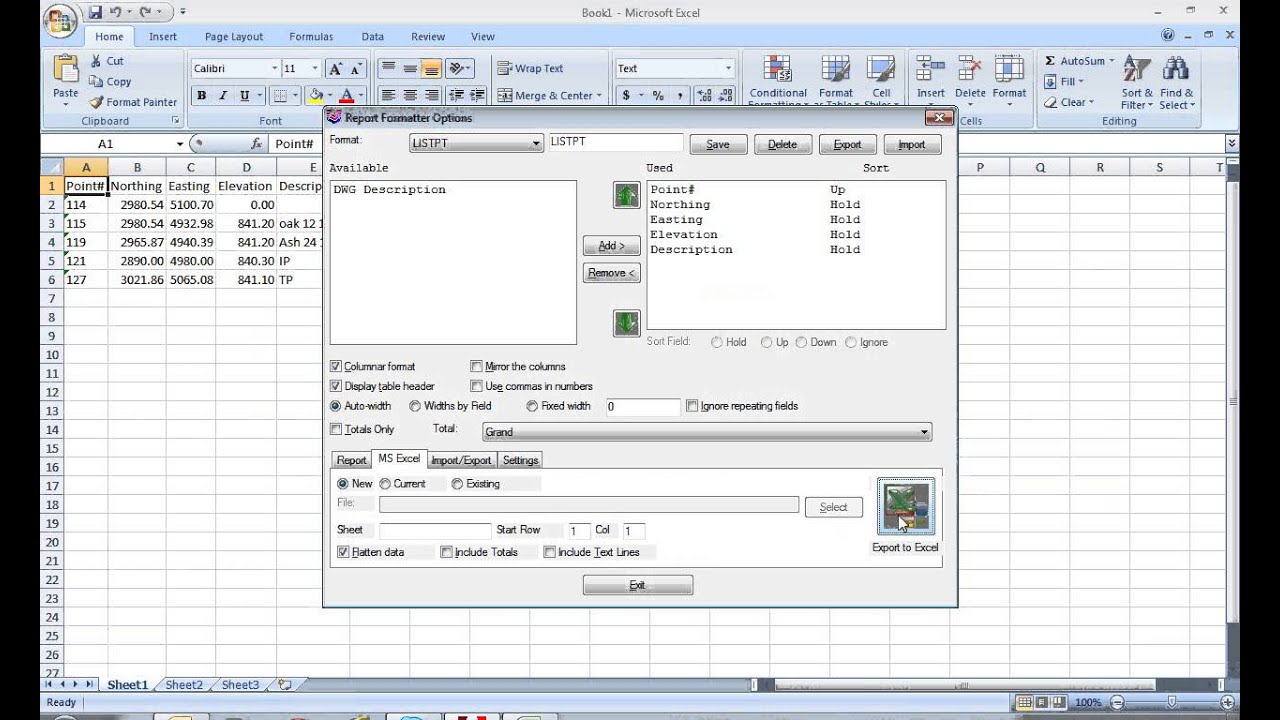This screenshot has height=720, width=1280.
Task: Click Remove < button
Action: (x=611, y=273)
